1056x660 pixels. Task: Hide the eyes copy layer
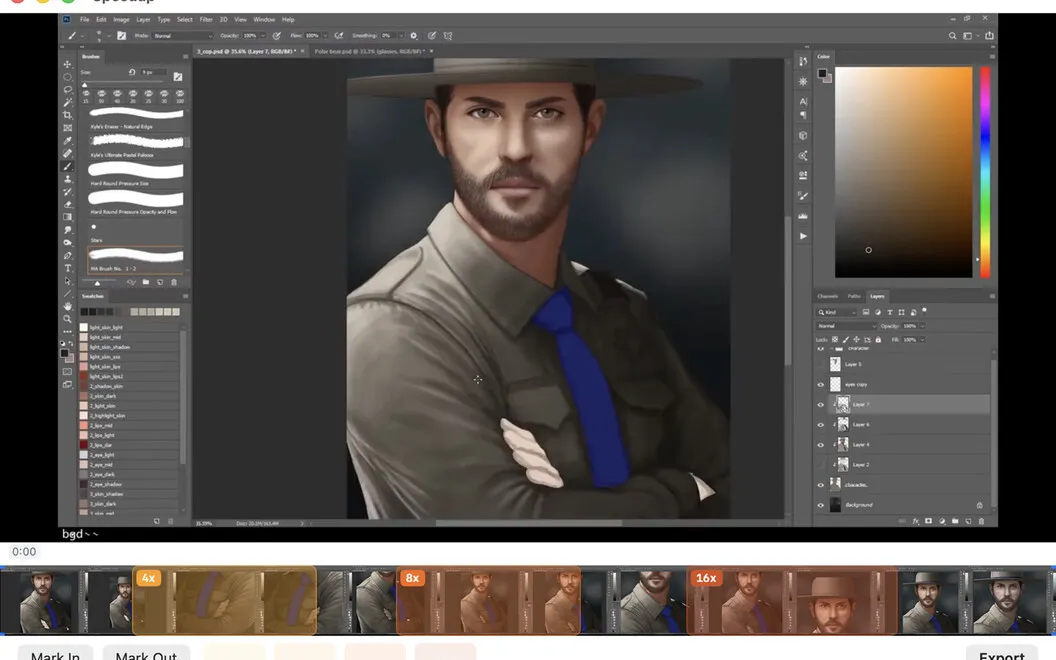pos(820,385)
